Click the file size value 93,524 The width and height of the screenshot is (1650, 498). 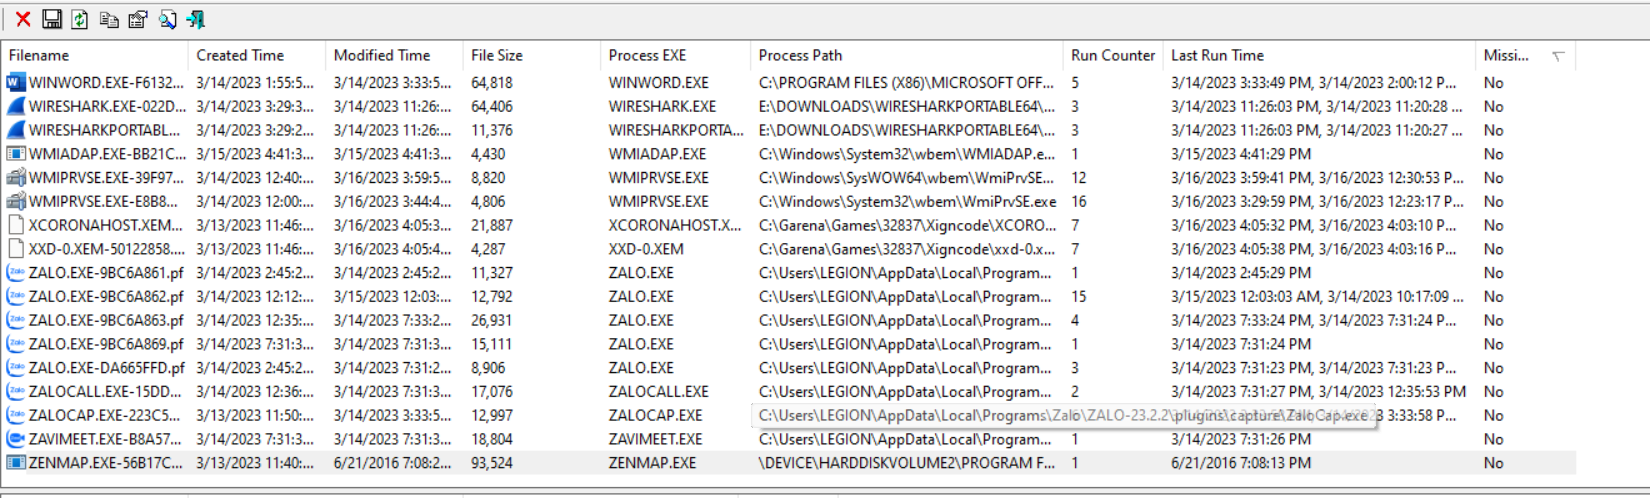(x=492, y=463)
